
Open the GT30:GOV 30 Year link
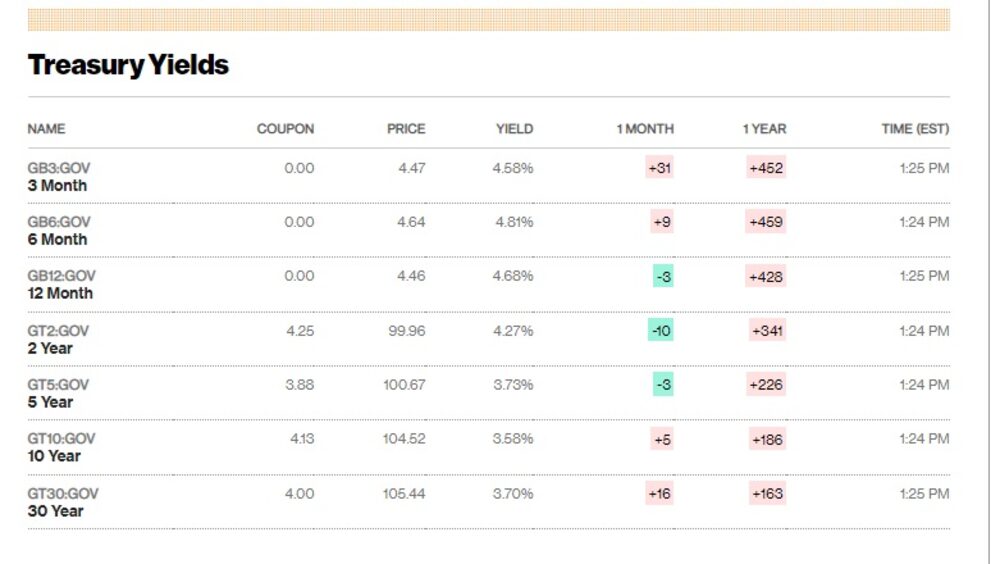[63, 502]
